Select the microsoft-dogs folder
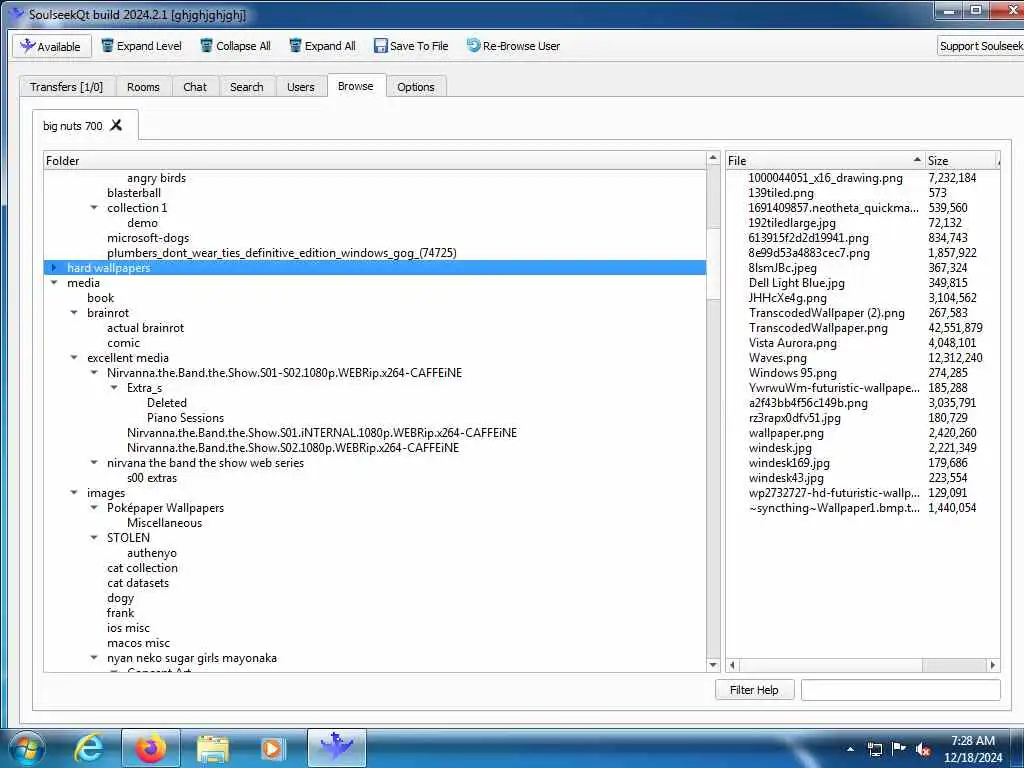The width and height of the screenshot is (1024, 768). 148,238
